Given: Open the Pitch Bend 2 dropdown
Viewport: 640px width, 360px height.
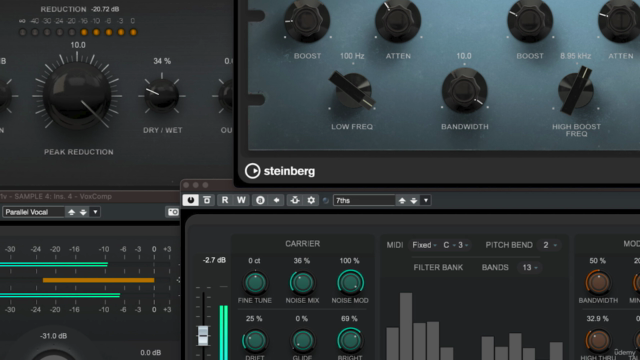Looking at the screenshot, I should point(549,245).
